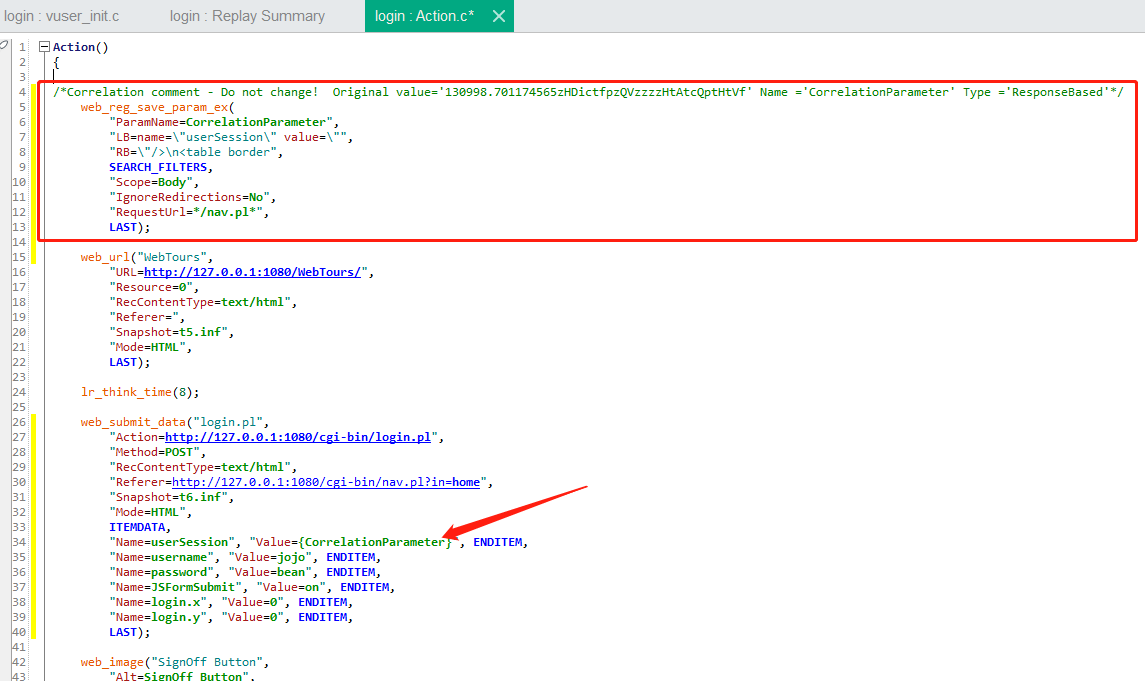1145x683 pixels.
Task: Click the Resource=0 argument
Action: coord(153,287)
